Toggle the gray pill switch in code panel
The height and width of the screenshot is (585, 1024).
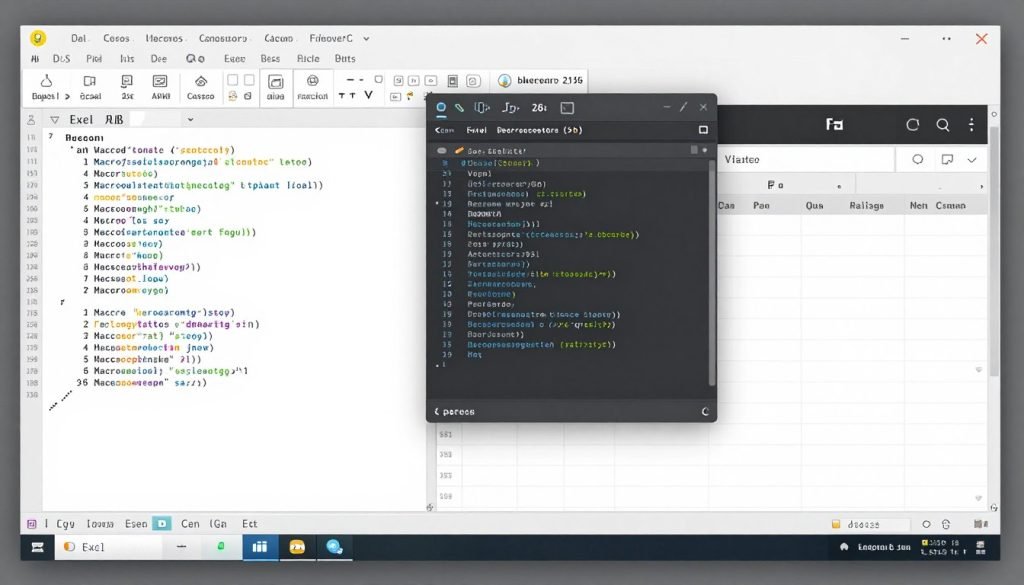point(441,151)
